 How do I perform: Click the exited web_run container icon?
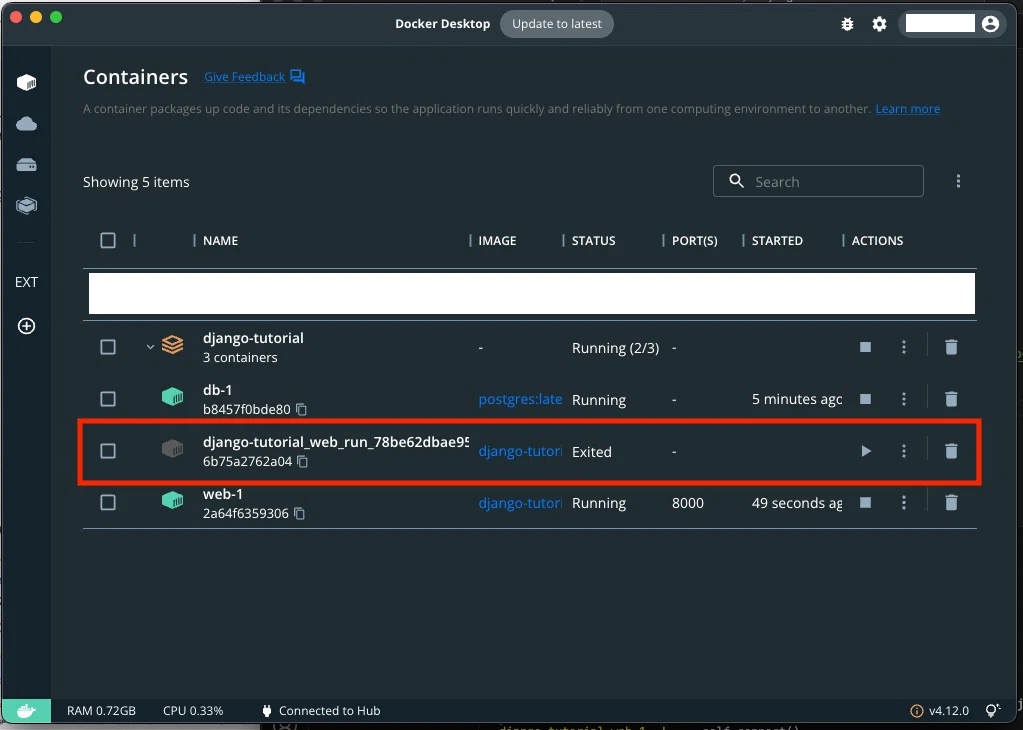172,448
